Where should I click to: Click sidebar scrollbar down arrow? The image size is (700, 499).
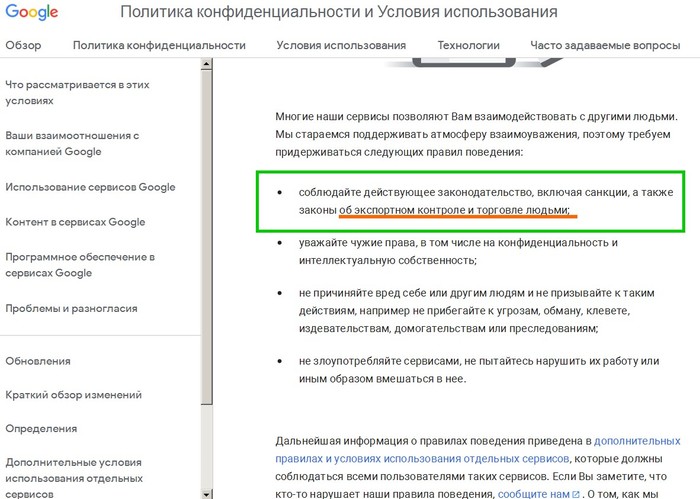(x=206, y=494)
